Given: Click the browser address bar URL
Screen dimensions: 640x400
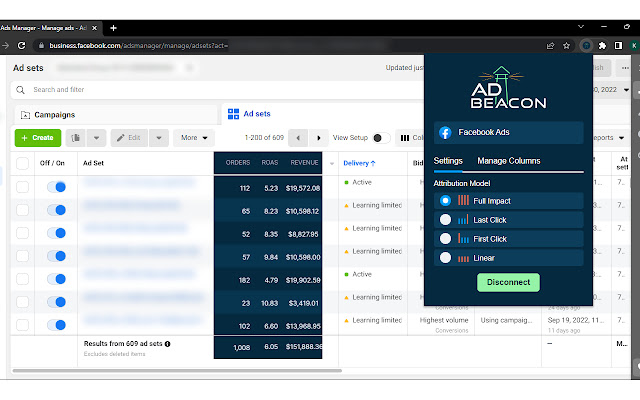Looking at the screenshot, I should 138,46.
